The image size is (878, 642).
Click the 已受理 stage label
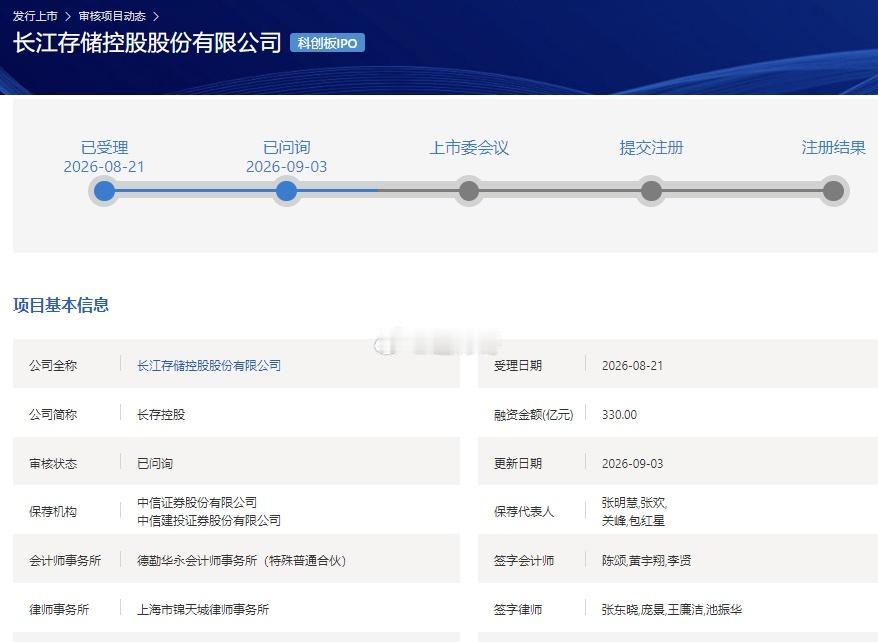[x=104, y=148]
